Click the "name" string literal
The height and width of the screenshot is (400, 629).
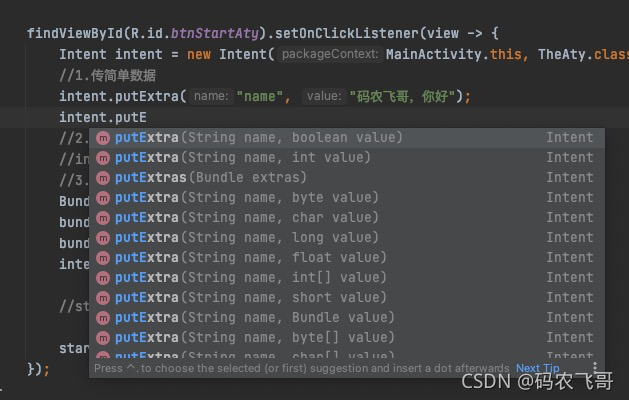[260, 96]
